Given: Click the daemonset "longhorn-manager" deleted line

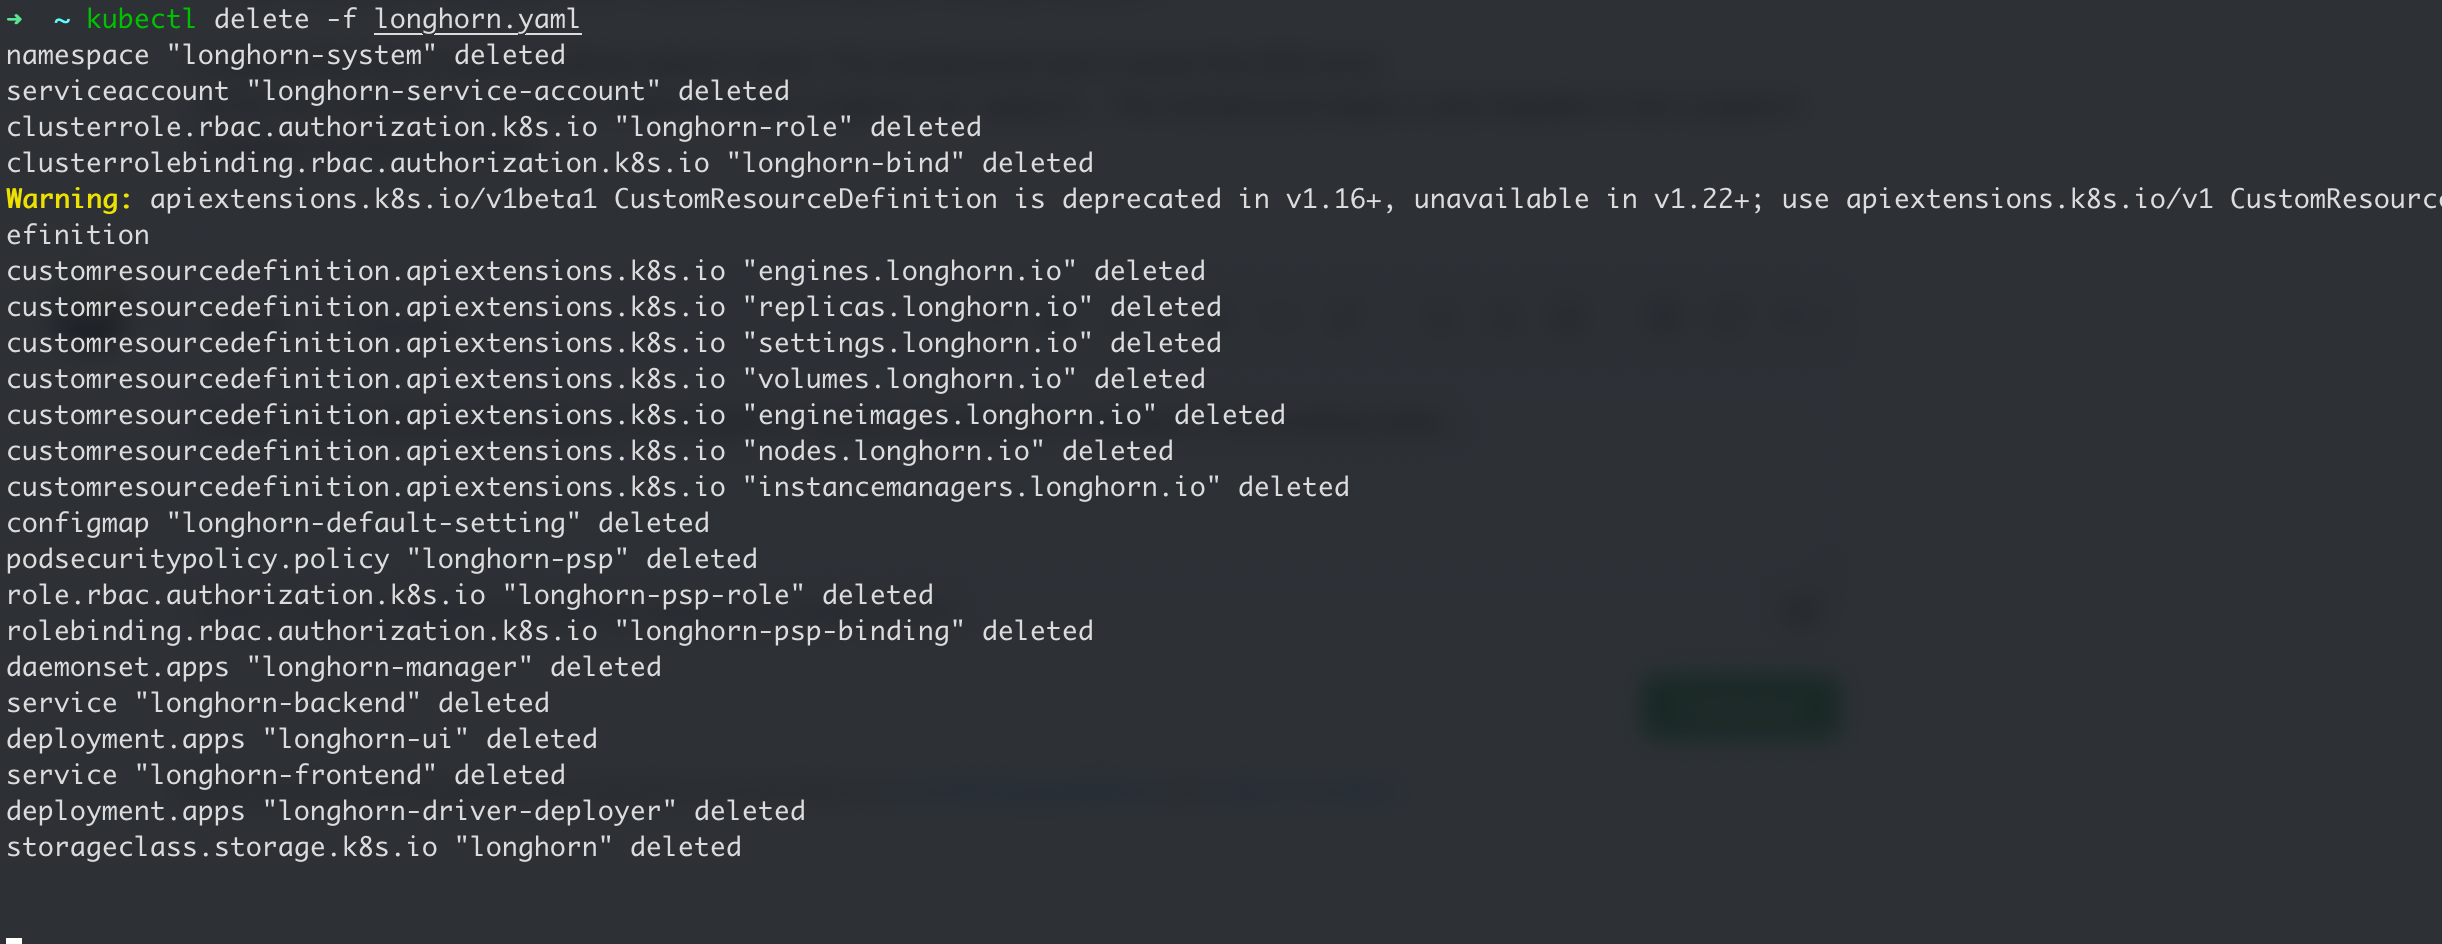Looking at the screenshot, I should 334,667.
